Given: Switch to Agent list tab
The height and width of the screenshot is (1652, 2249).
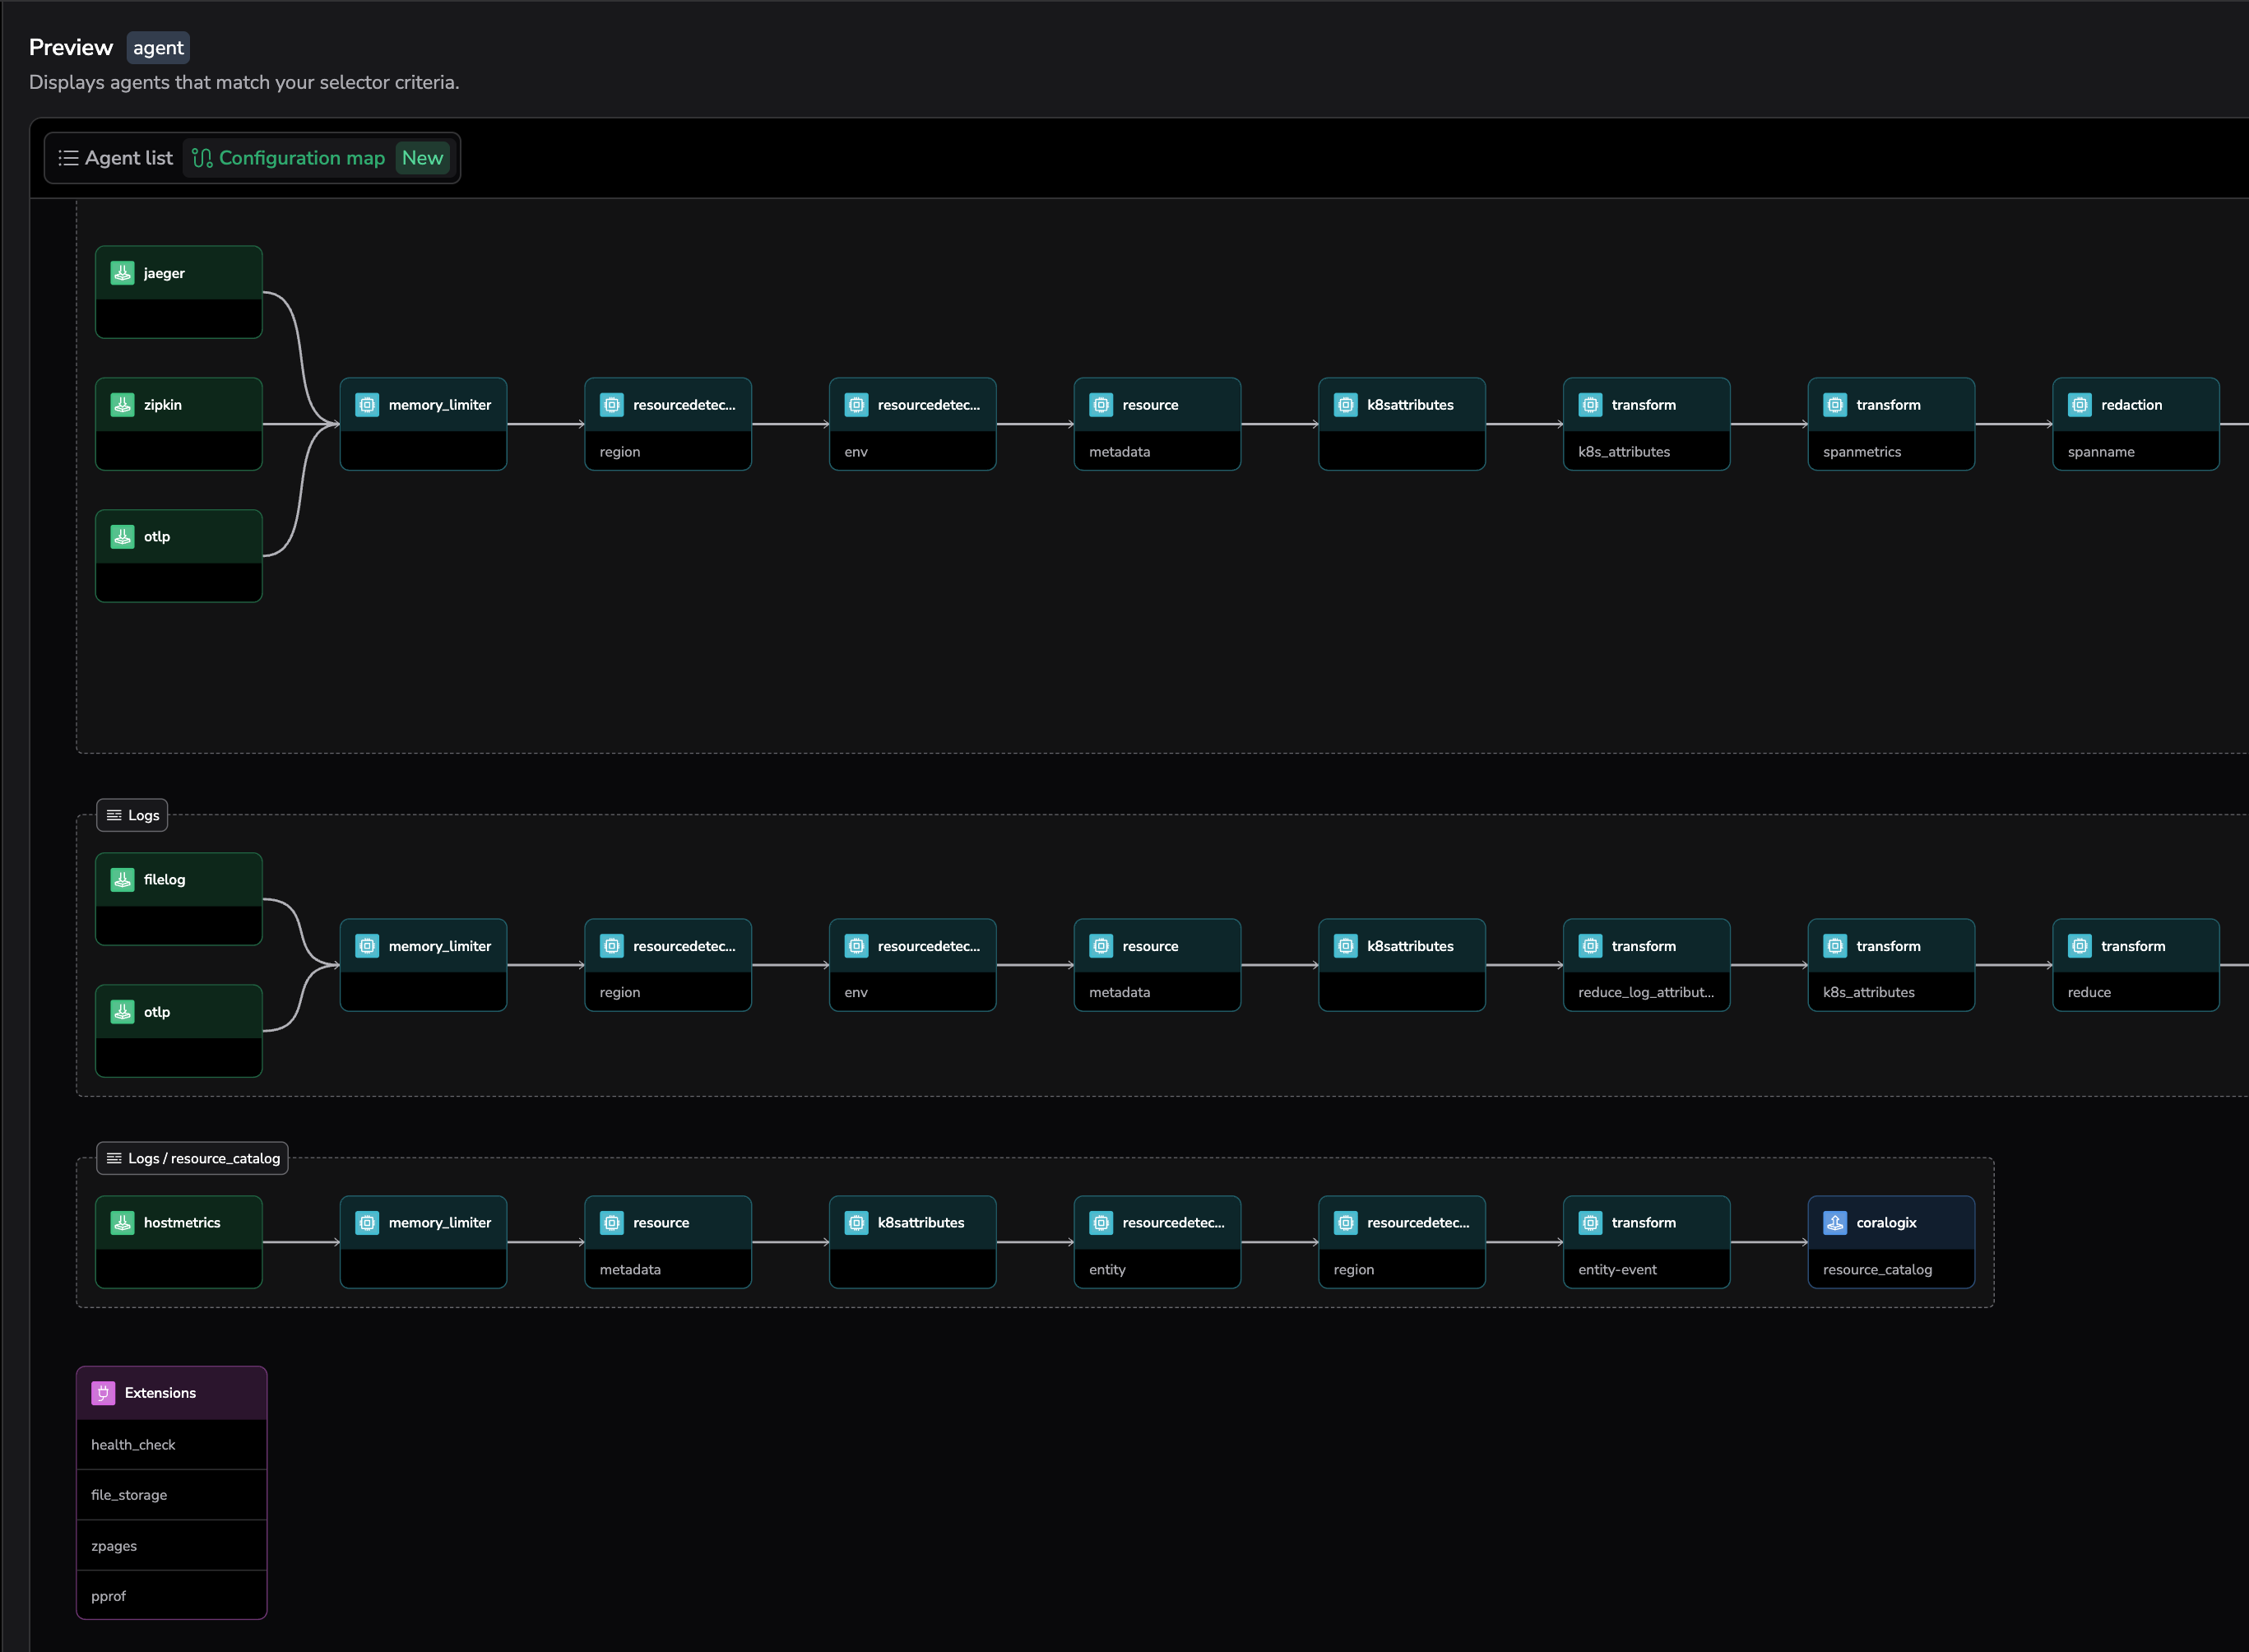Looking at the screenshot, I should 115,158.
